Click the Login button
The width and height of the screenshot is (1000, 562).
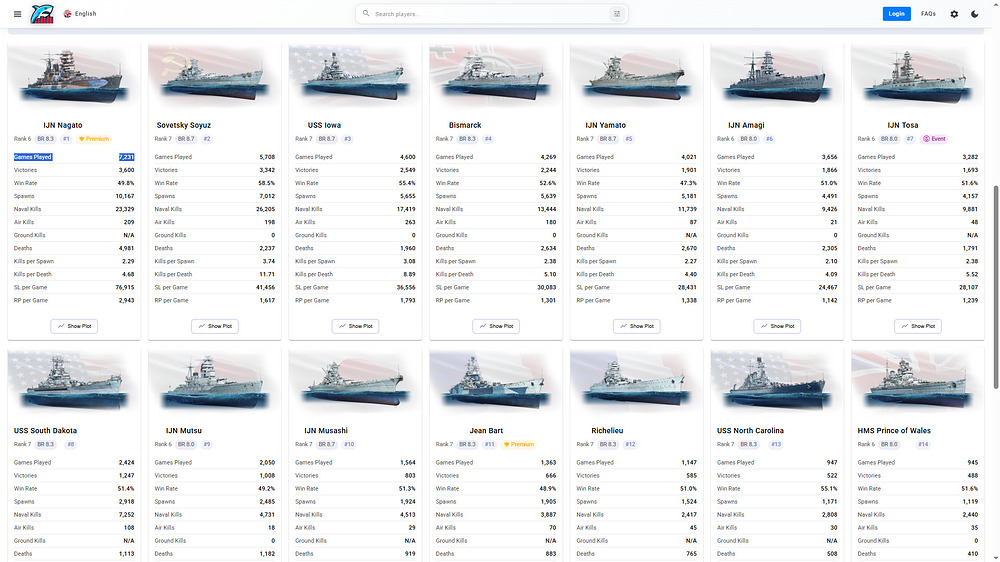tap(896, 13)
